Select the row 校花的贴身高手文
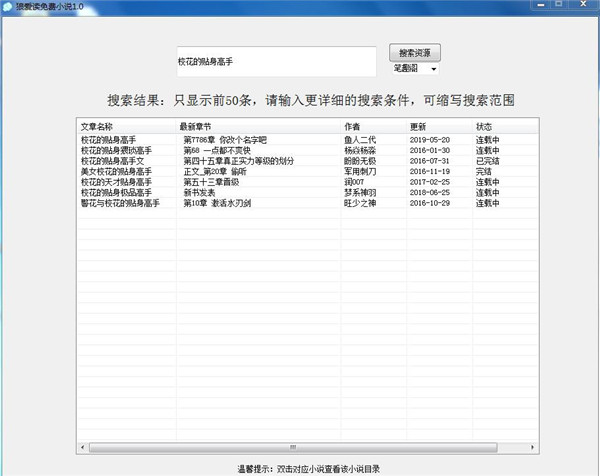The image size is (600, 476). coord(308,161)
